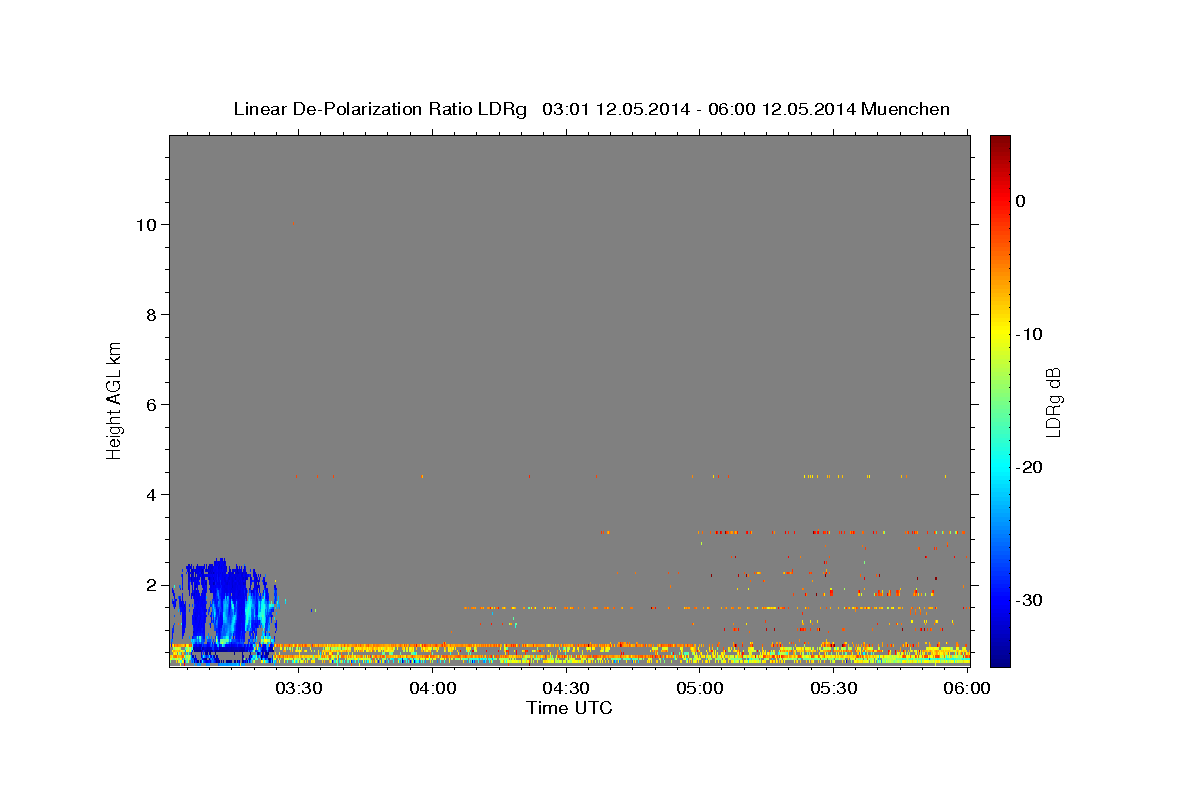Select the '05:00' time tick label
1200x800 pixels.
click(x=700, y=688)
